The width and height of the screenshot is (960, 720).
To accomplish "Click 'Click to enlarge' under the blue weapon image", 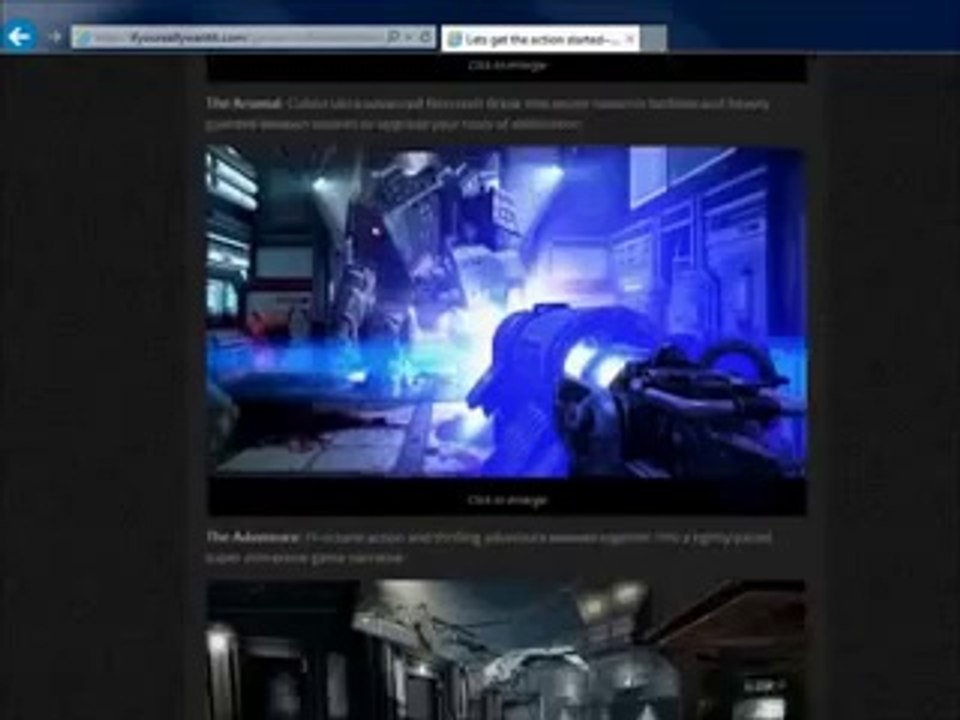I will click(507, 500).
